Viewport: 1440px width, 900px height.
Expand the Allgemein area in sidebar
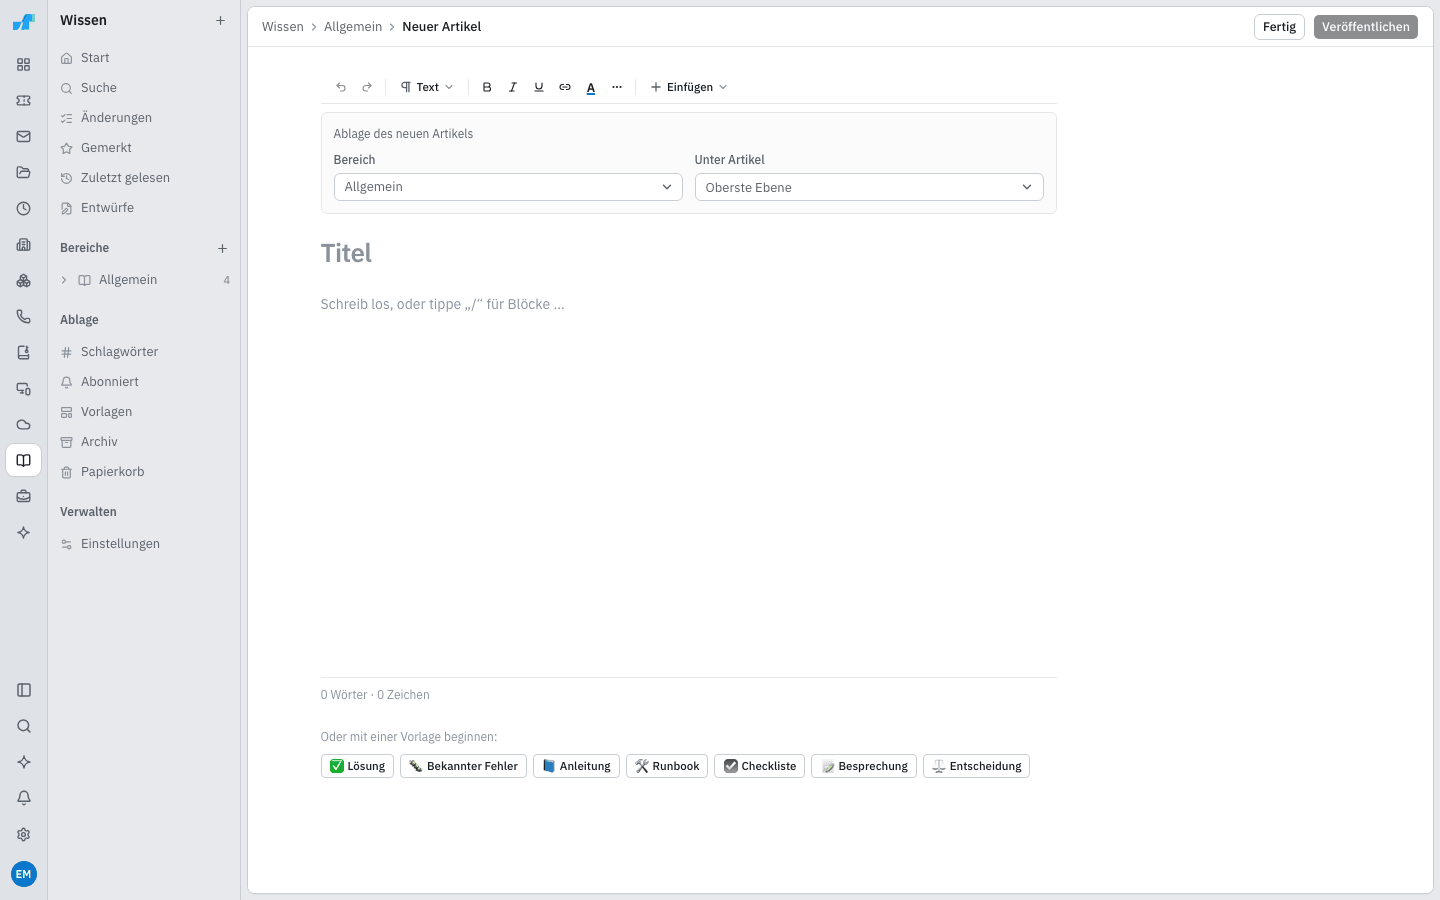pyautogui.click(x=64, y=280)
